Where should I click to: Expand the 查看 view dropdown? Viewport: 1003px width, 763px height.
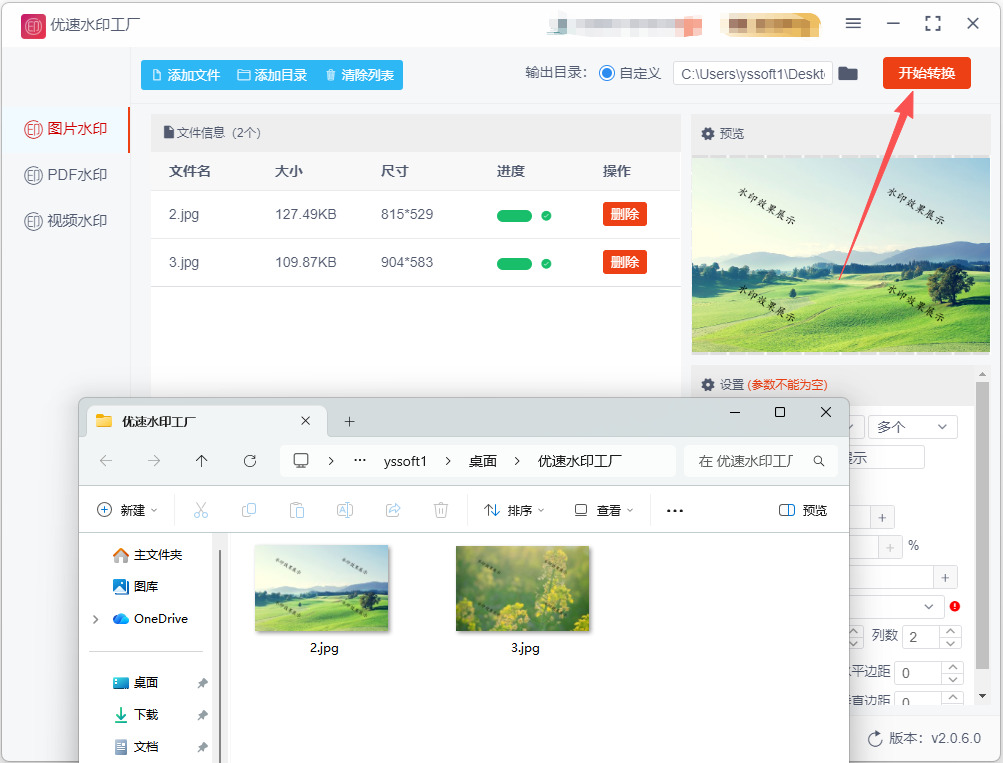[x=604, y=510]
